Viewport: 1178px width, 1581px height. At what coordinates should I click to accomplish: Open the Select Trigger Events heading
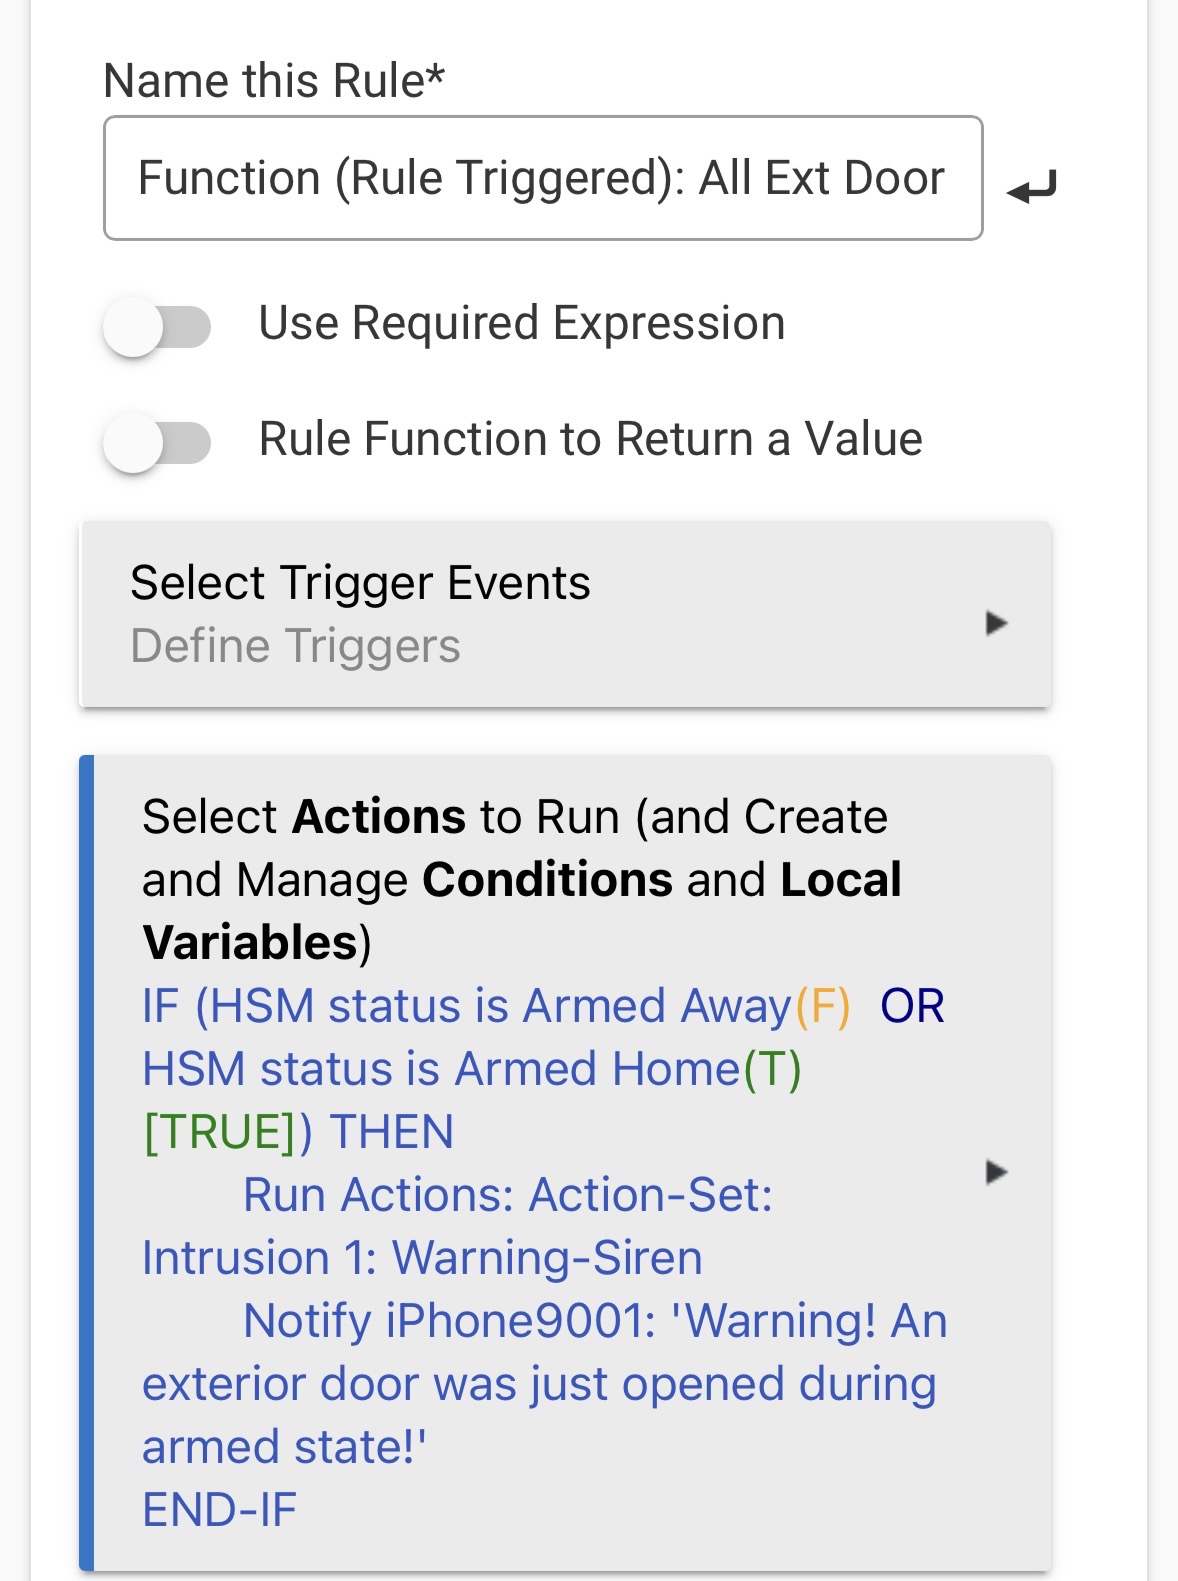[360, 583]
